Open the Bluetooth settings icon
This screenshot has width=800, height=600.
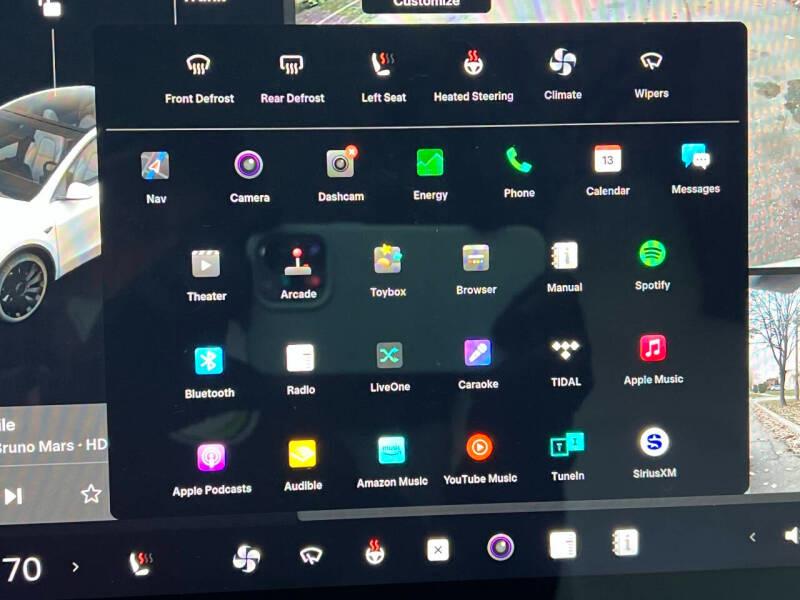(209, 361)
